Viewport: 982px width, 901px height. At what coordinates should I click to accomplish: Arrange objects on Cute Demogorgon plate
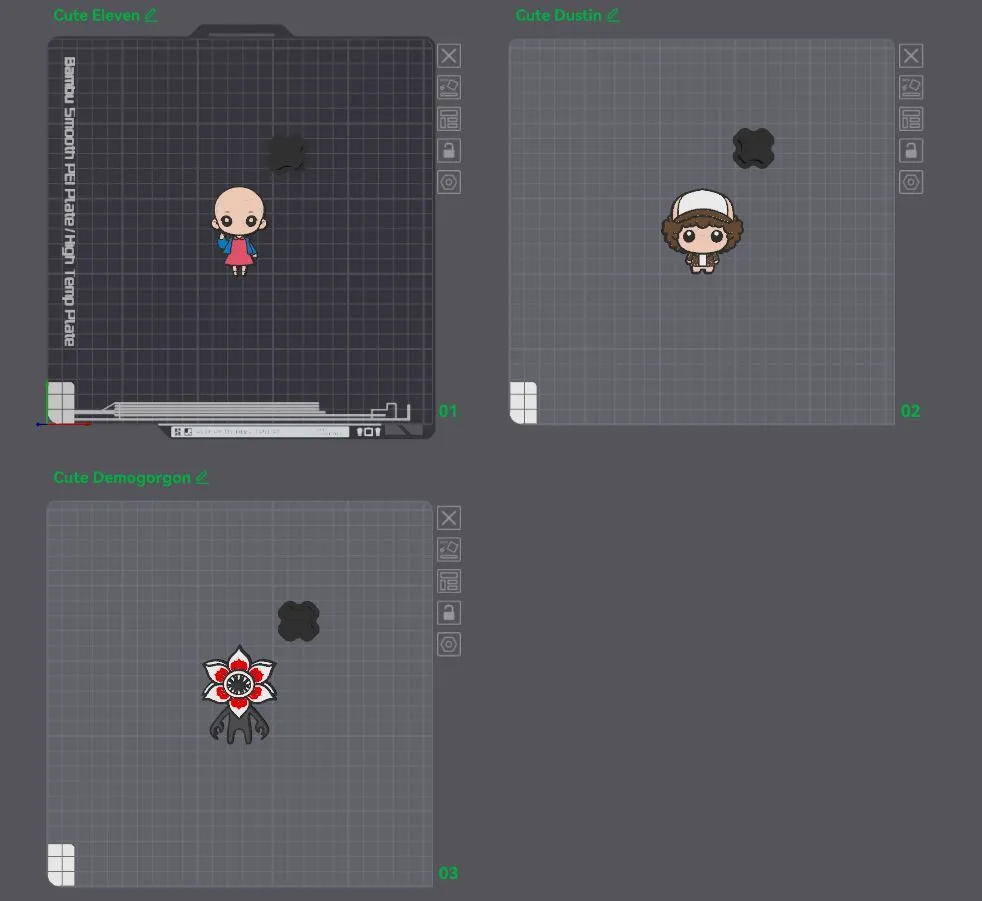pyautogui.click(x=448, y=581)
